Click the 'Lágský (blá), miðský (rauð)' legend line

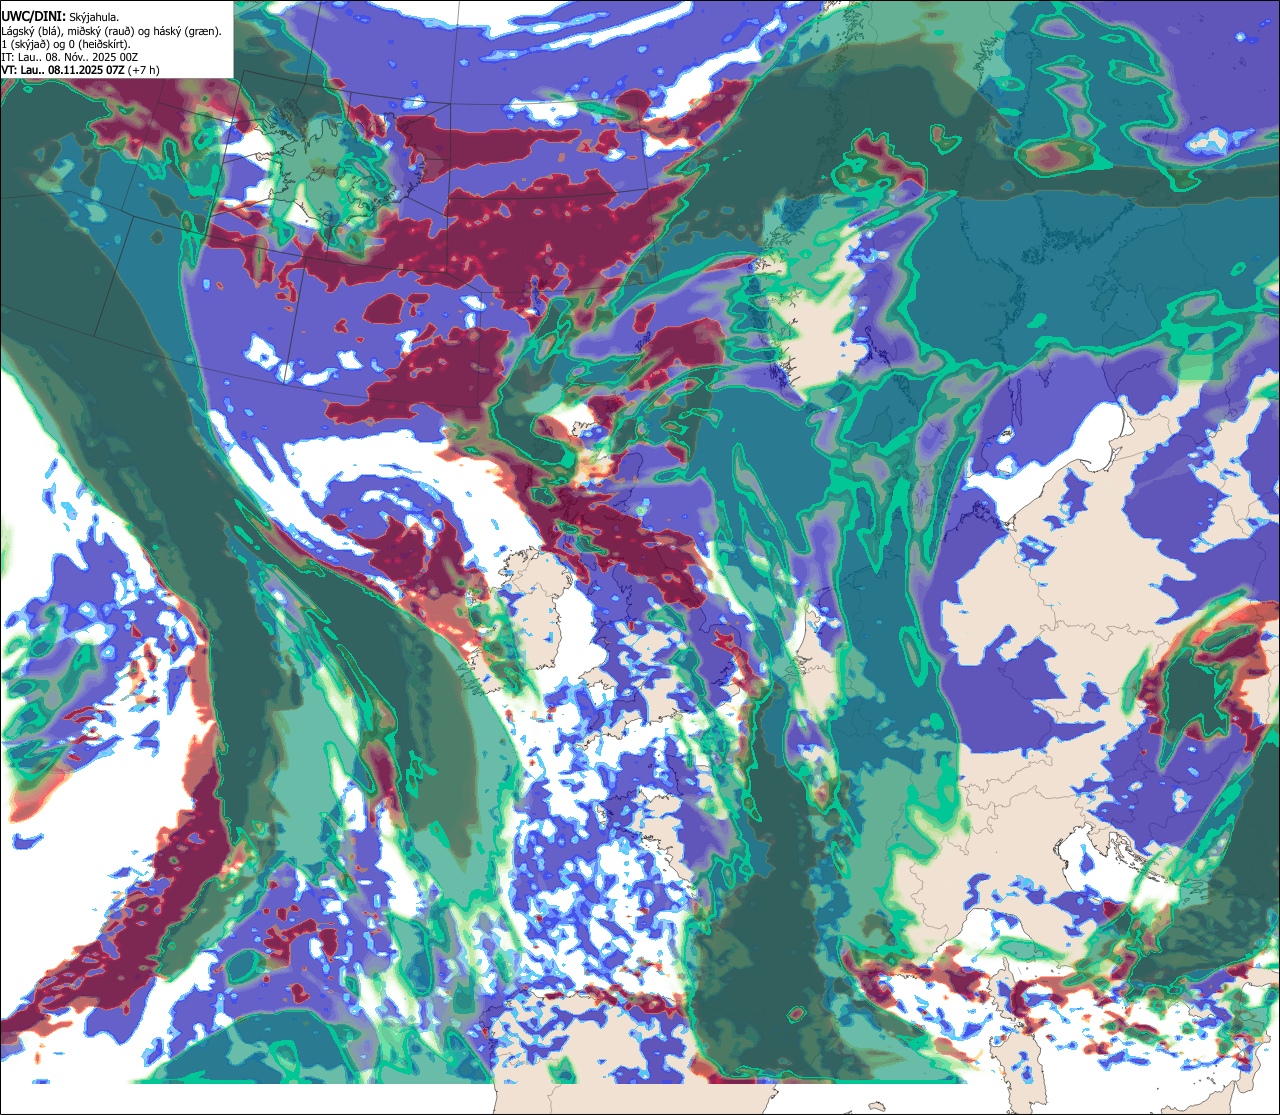tap(112, 31)
